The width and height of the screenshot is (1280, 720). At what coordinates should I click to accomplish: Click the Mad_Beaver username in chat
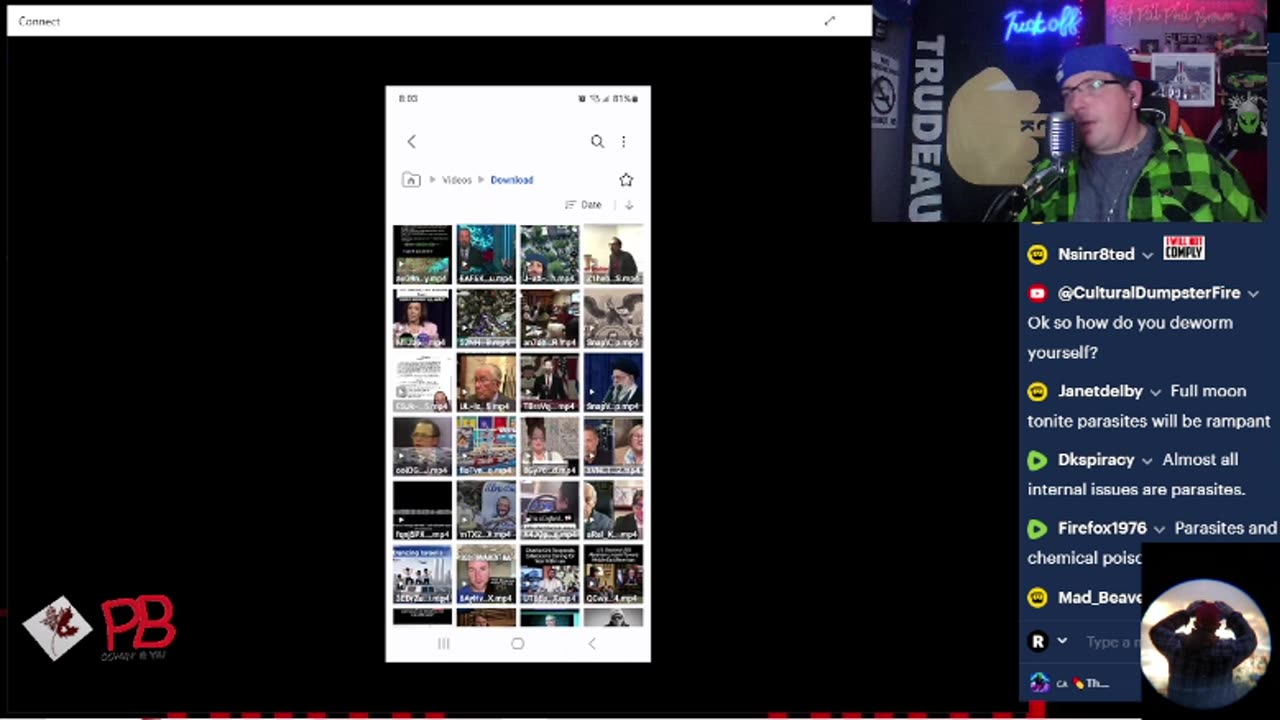(1100, 597)
